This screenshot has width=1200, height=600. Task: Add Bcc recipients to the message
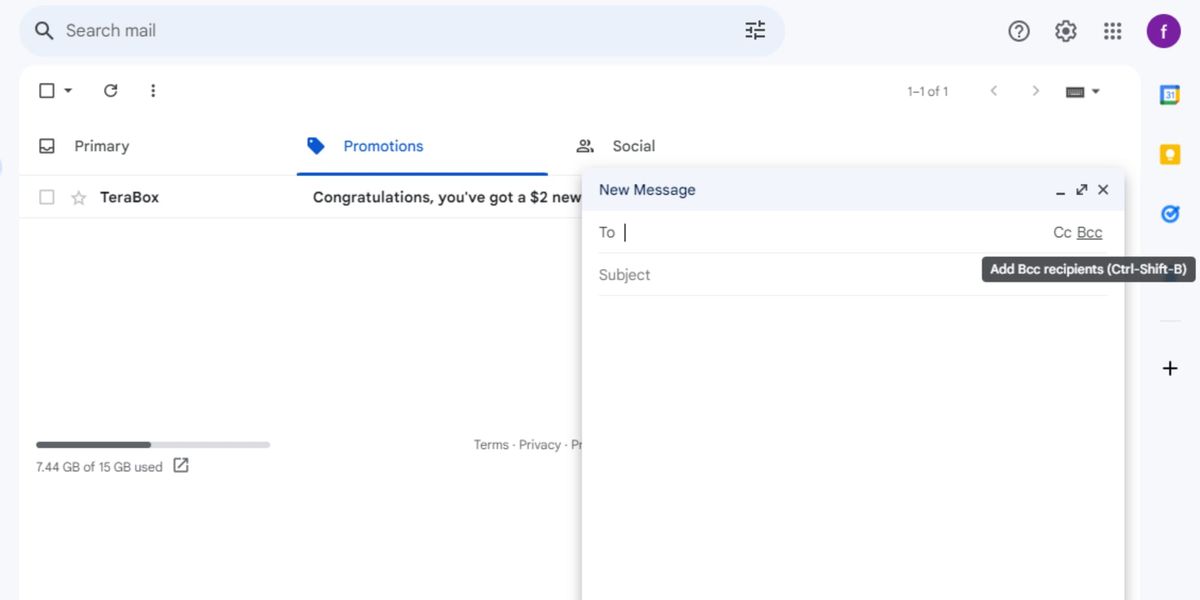pyautogui.click(x=1089, y=232)
